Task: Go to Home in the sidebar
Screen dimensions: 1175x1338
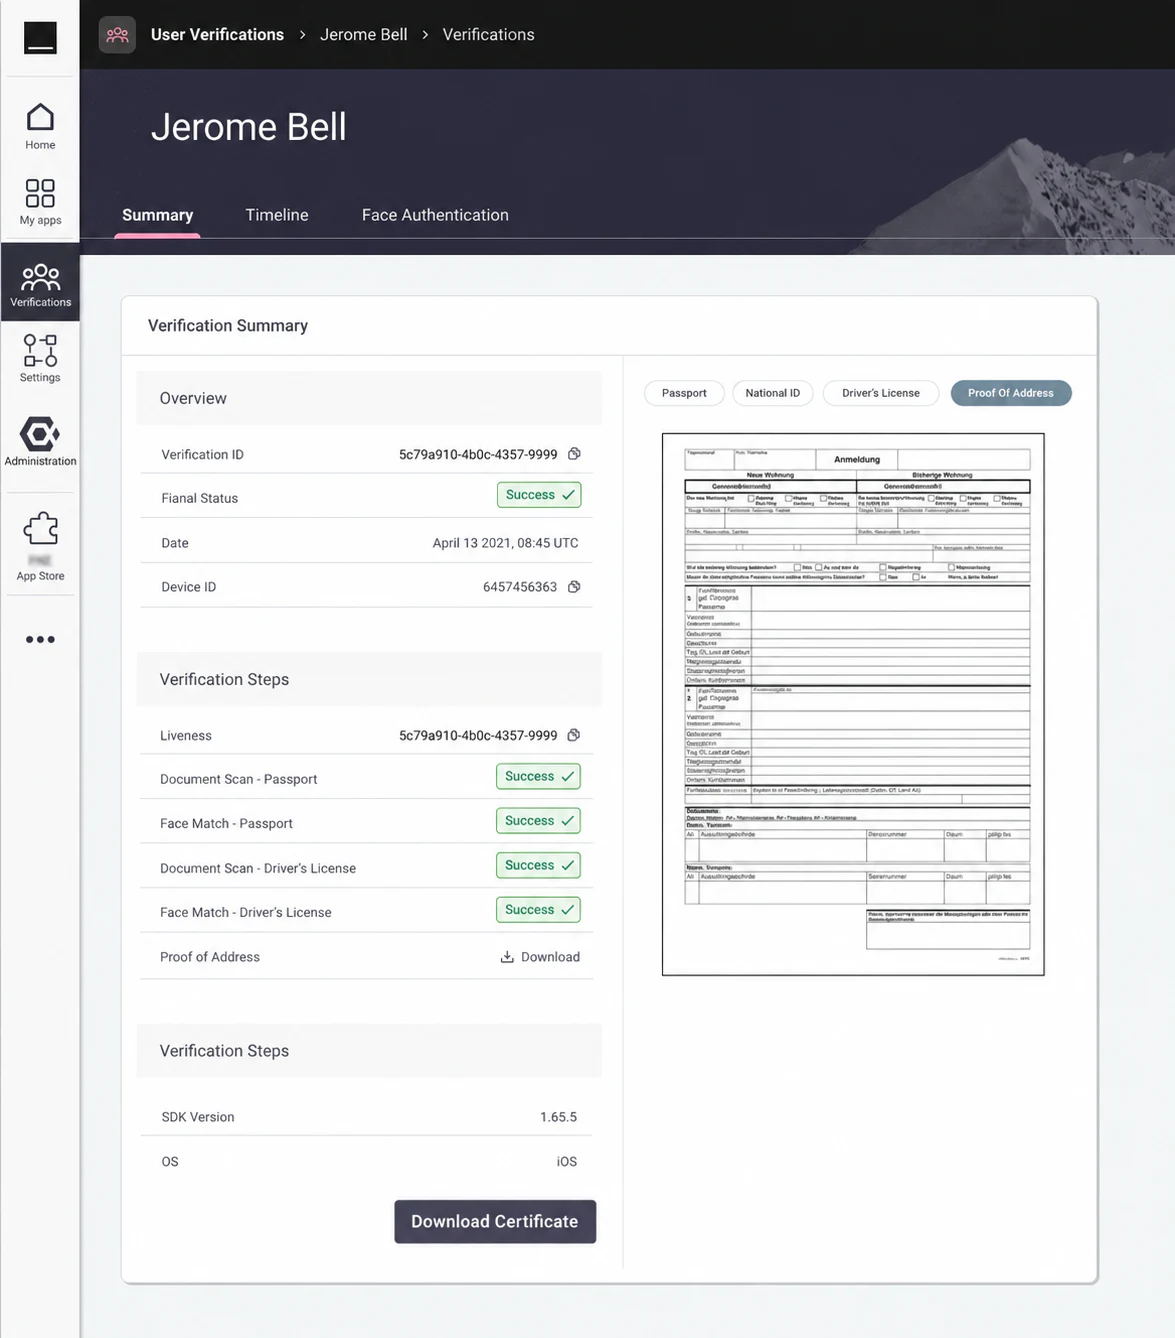Action: (x=40, y=127)
